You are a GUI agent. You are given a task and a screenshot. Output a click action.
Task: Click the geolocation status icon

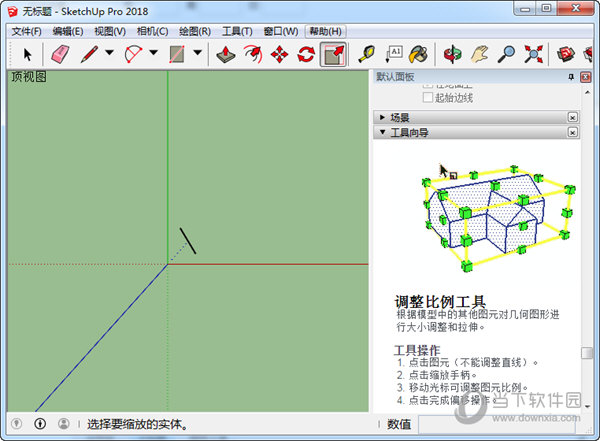point(16,423)
